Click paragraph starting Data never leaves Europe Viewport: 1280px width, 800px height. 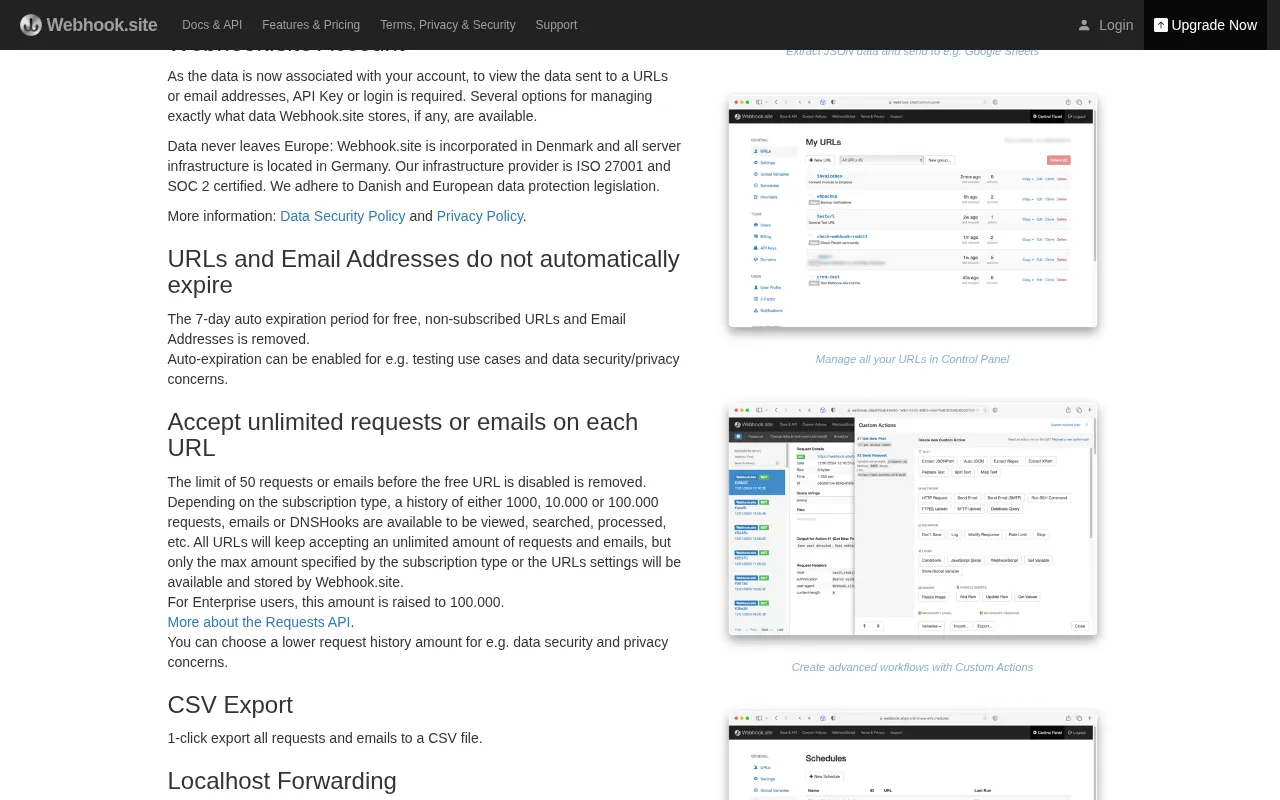(424, 166)
